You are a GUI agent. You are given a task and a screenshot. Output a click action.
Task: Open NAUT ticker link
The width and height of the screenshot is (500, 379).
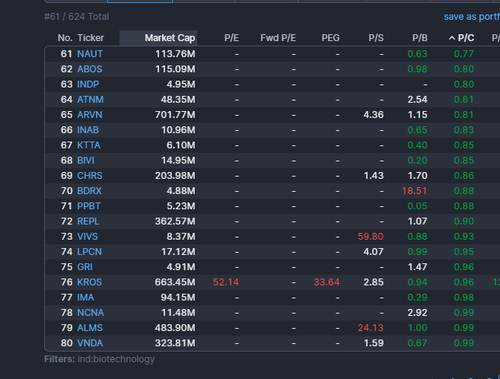click(90, 54)
